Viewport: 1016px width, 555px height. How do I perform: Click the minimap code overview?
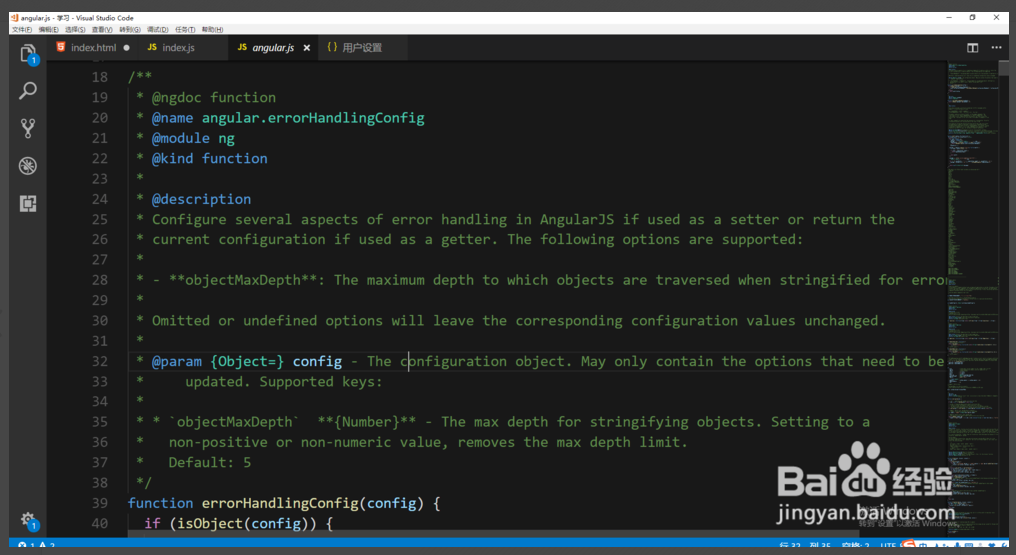tap(972, 298)
